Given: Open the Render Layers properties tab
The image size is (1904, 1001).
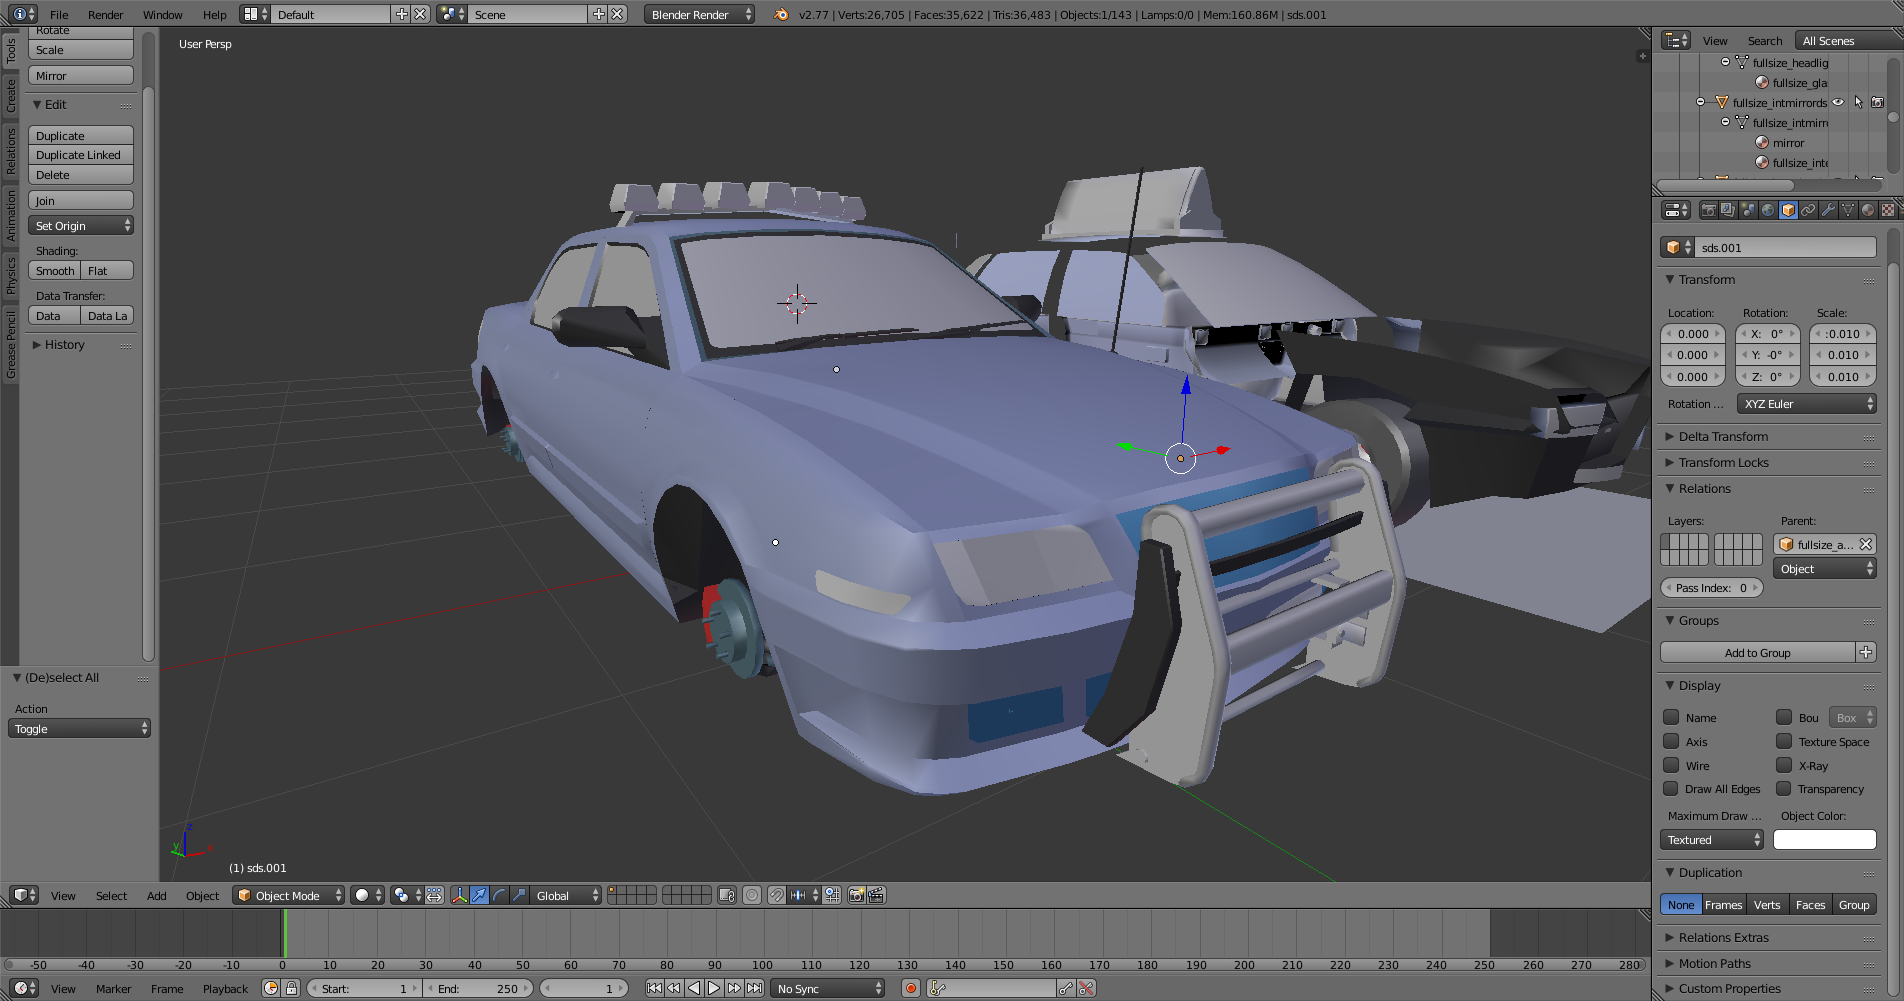Looking at the screenshot, I should 1728,210.
